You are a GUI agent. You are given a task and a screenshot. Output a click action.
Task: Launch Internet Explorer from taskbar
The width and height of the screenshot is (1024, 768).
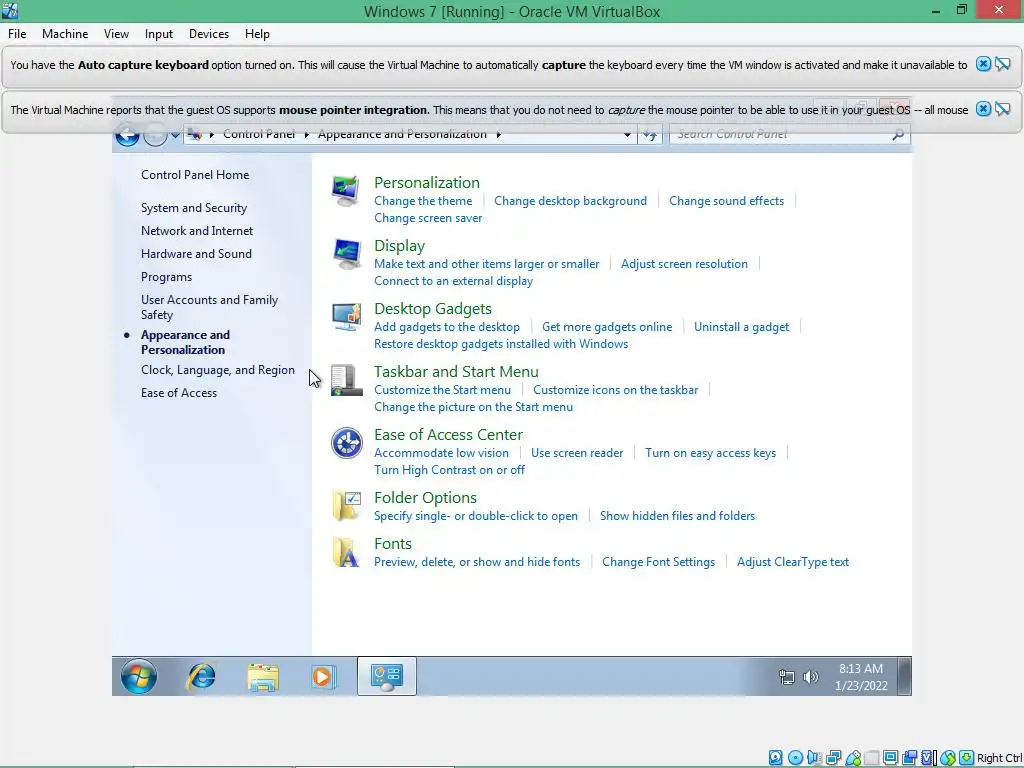click(x=201, y=676)
